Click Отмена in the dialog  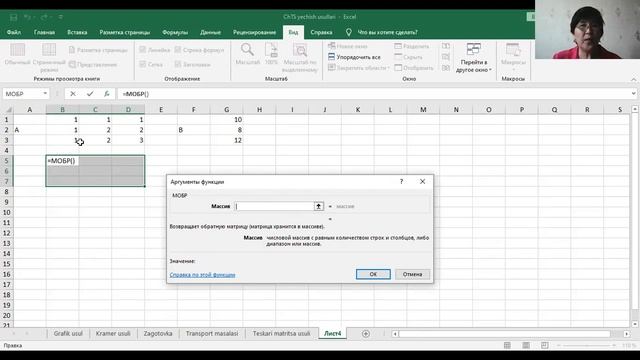[x=412, y=274]
